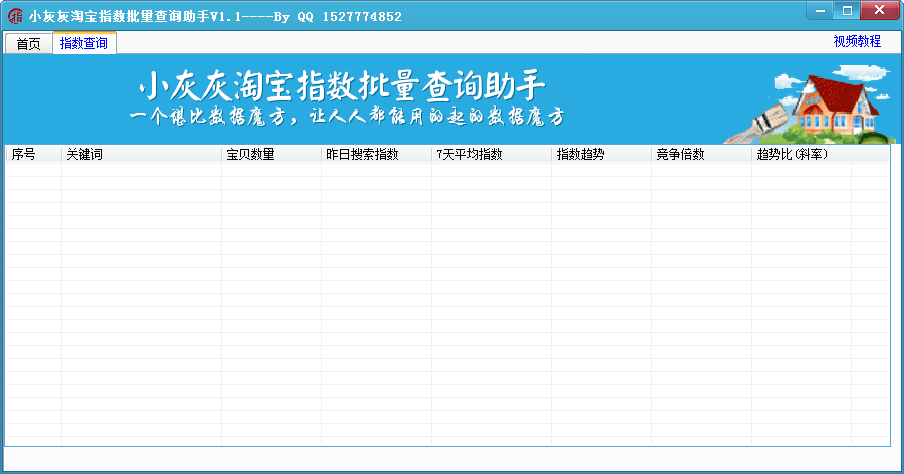Click the blank header area after 趋势比(斜率)

pyautogui.click(x=871, y=155)
